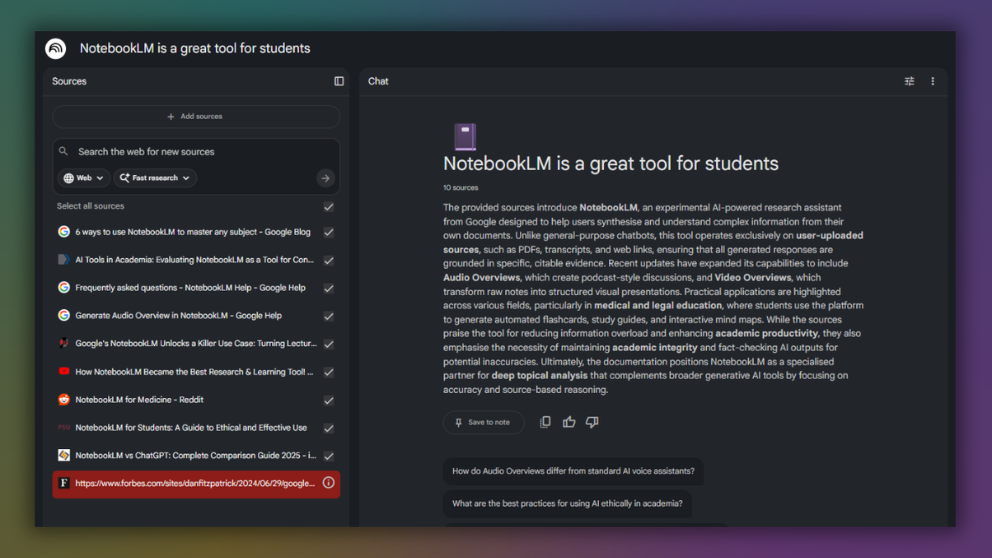Screen dimensions: 992x558
Task: Uncheck the 6 ways to use NotebookLM source
Action: pyautogui.click(x=328, y=232)
